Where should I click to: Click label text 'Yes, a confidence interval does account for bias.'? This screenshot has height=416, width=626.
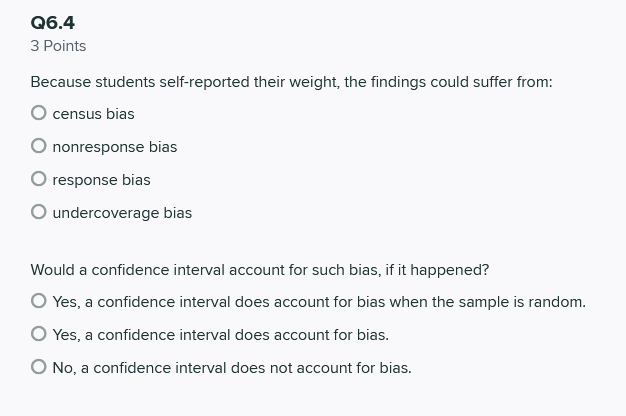221,335
